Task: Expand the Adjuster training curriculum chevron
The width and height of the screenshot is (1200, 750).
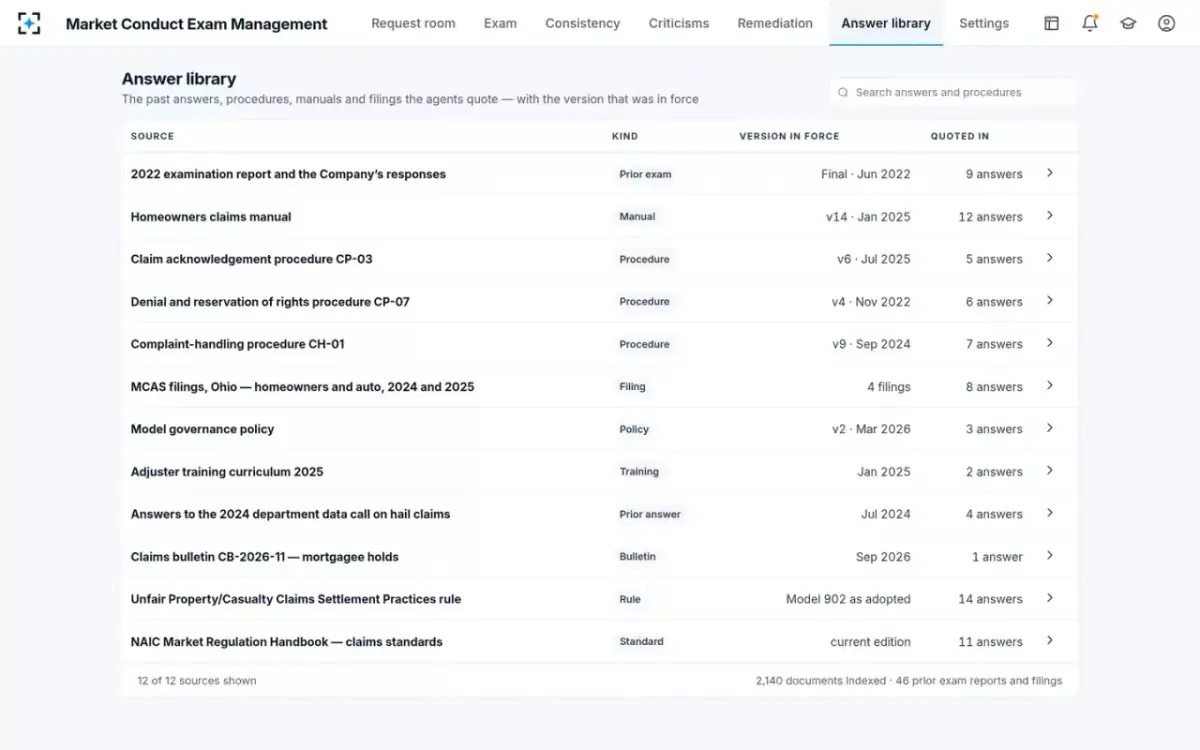Action: coord(1050,471)
